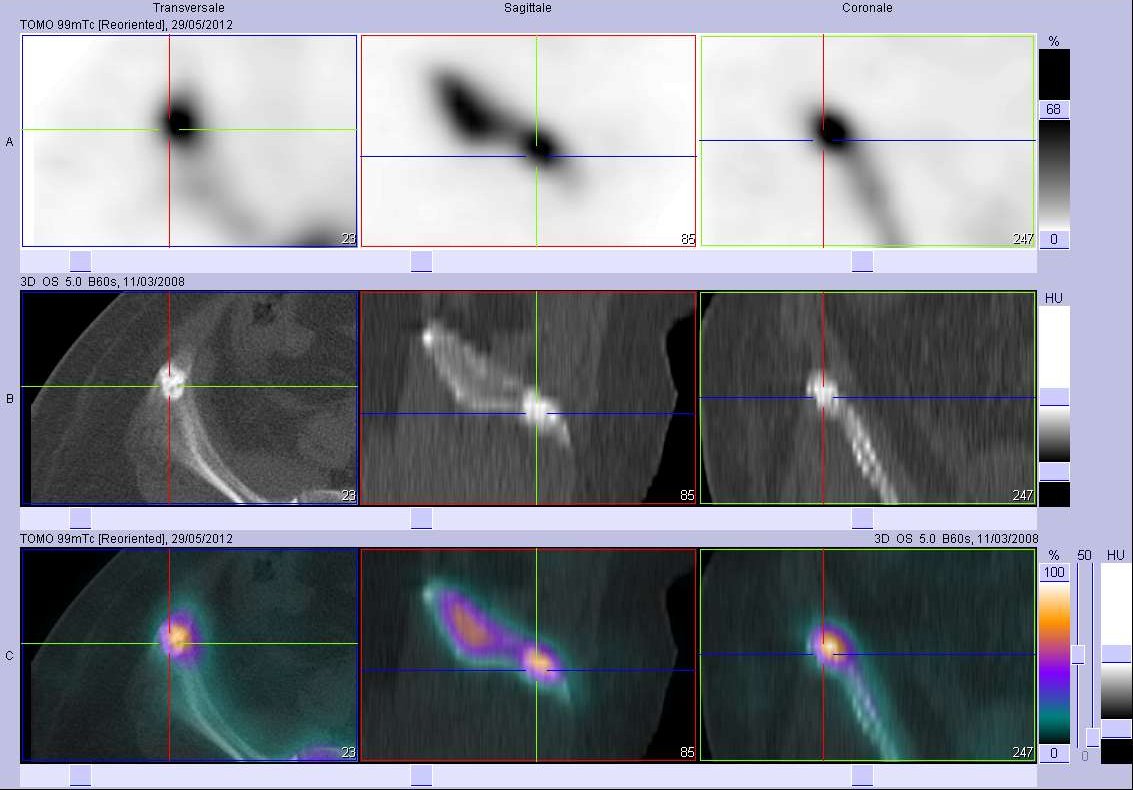Click slice number 23 in the CT transversal image
Screen dimensions: 1133x790
click(x=348, y=495)
